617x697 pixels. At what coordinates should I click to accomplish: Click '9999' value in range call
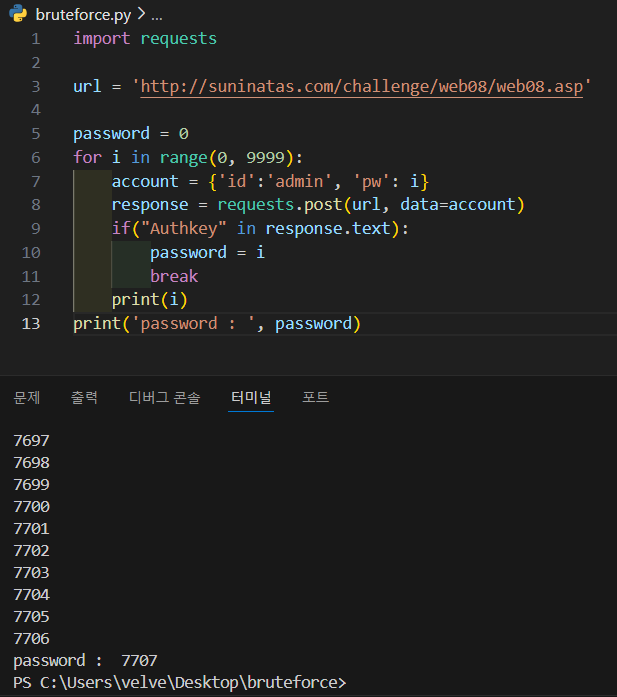point(265,158)
